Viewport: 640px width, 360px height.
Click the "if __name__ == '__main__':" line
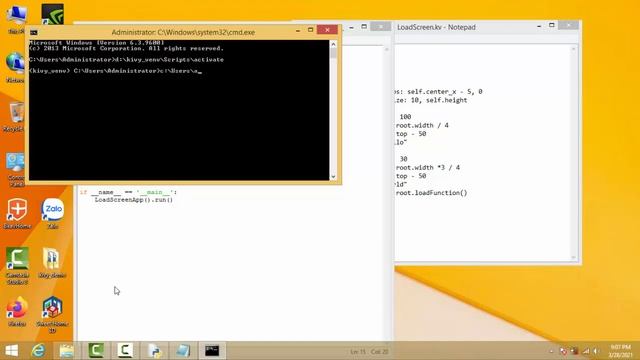point(128,192)
